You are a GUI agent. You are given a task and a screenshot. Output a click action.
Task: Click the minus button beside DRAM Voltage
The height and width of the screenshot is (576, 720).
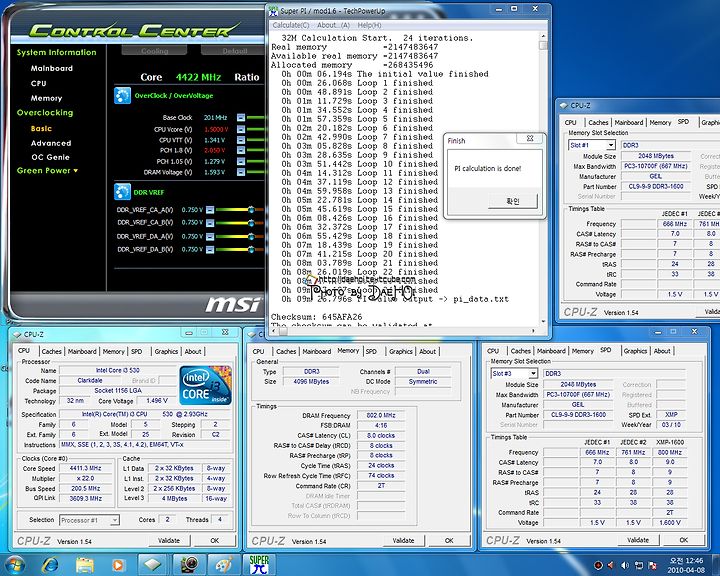pos(241,172)
